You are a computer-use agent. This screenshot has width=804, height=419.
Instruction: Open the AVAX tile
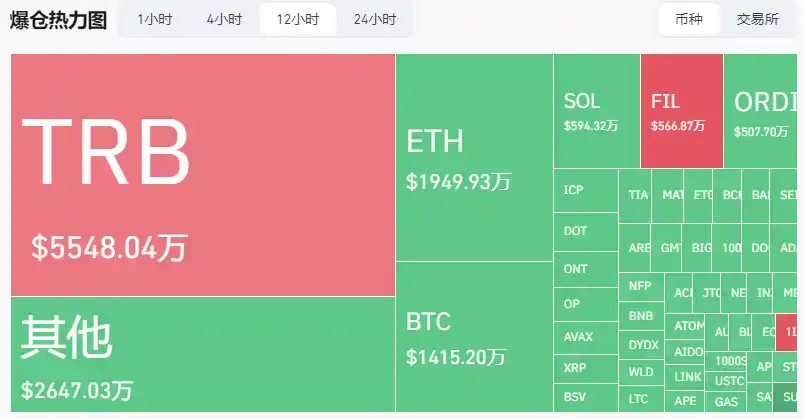click(585, 337)
